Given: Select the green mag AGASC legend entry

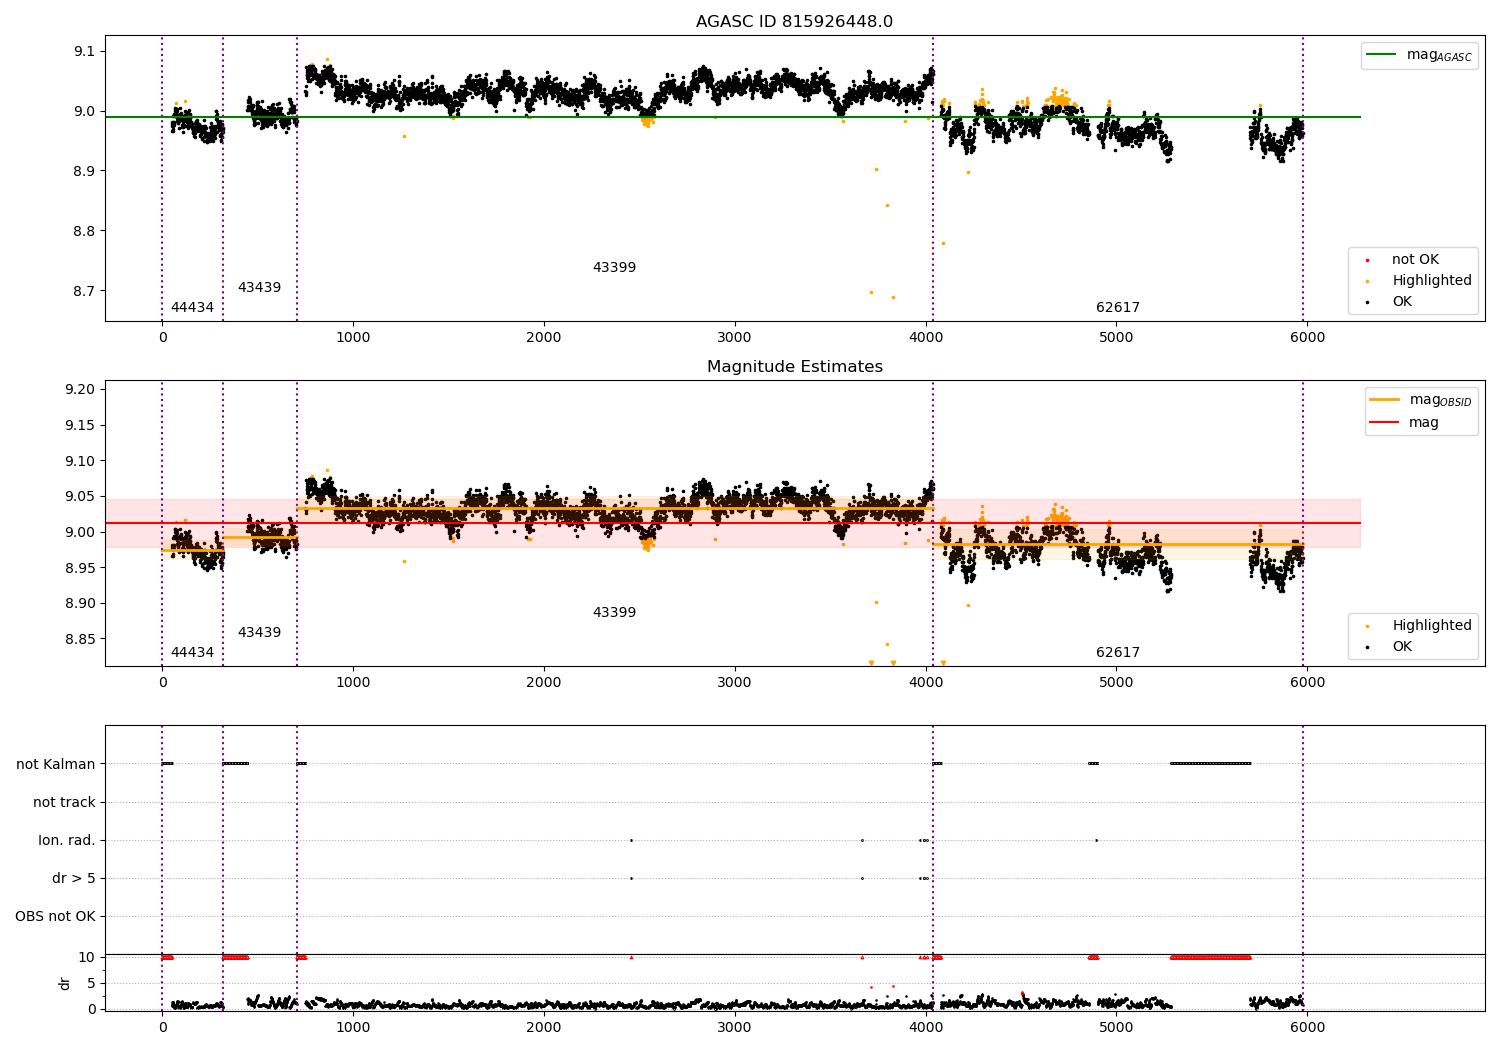Looking at the screenshot, I should pos(1419,55).
